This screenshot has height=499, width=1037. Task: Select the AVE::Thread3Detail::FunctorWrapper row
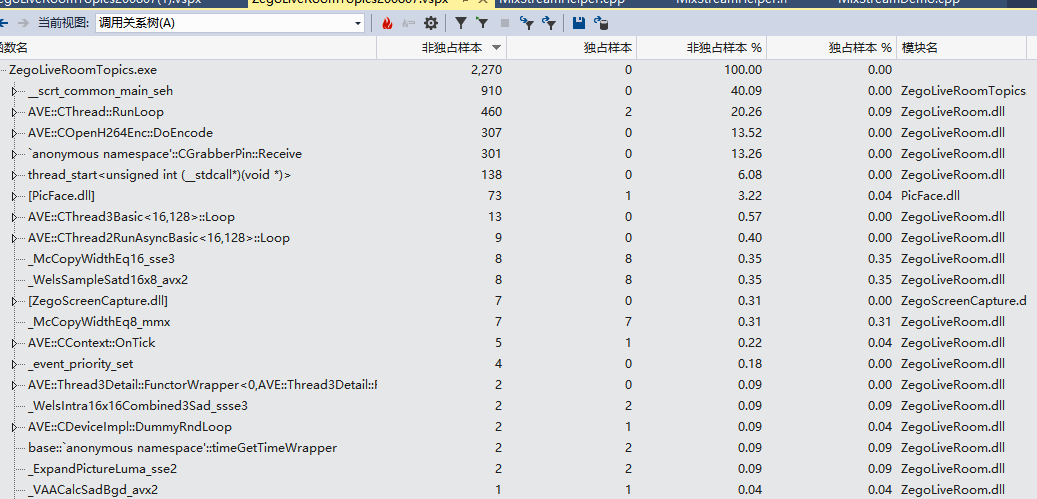pos(518,385)
